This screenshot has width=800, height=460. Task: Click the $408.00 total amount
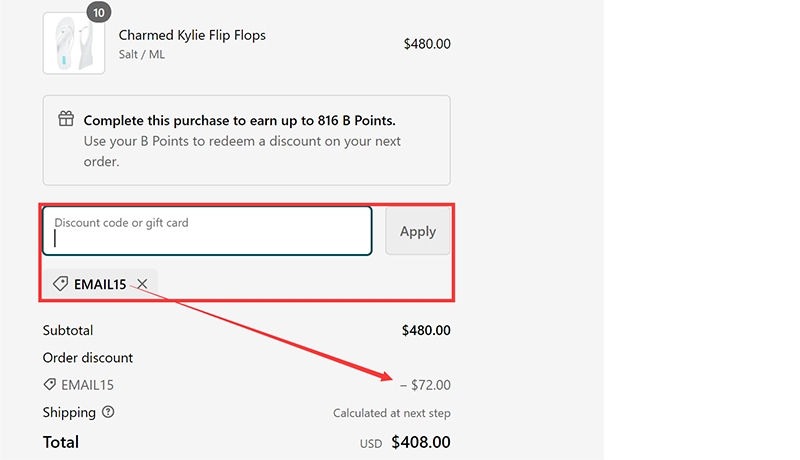pos(420,442)
